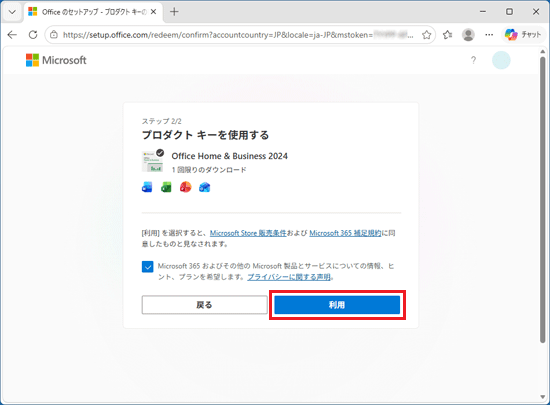Click the Word app icon
The height and width of the screenshot is (405, 550).
pyautogui.click(x=147, y=187)
